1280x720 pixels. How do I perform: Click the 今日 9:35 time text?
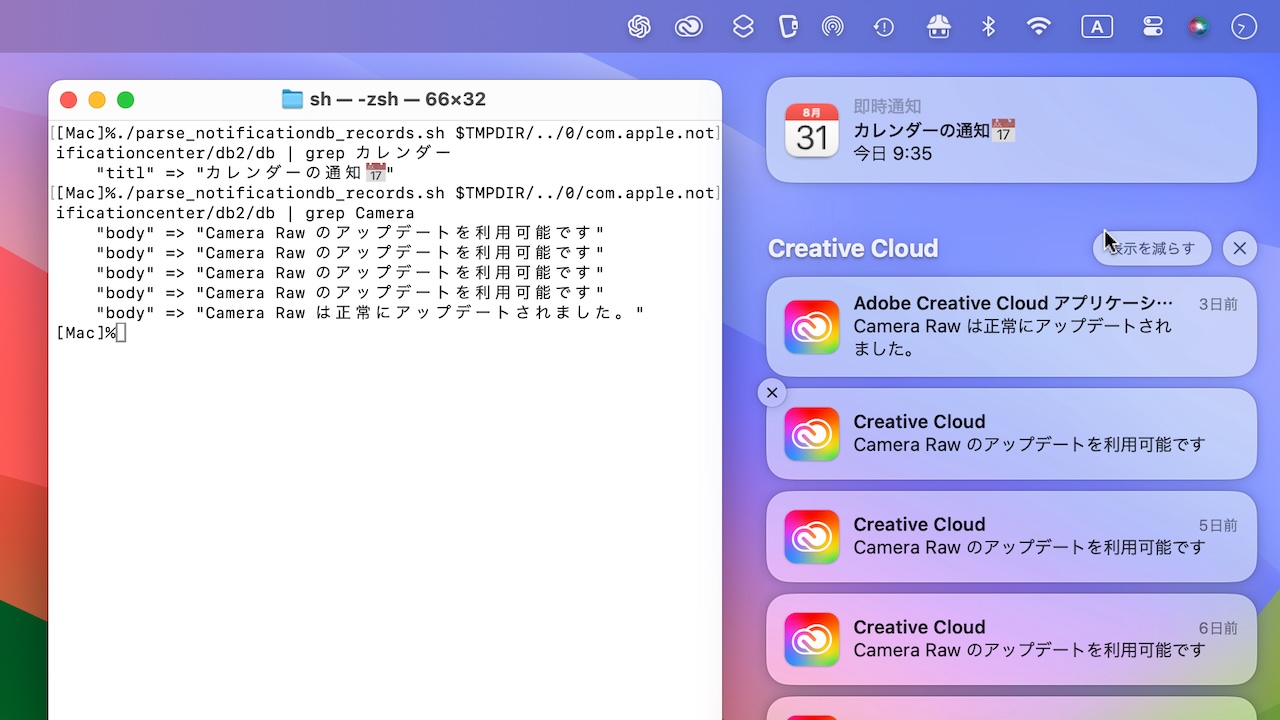[x=893, y=154]
